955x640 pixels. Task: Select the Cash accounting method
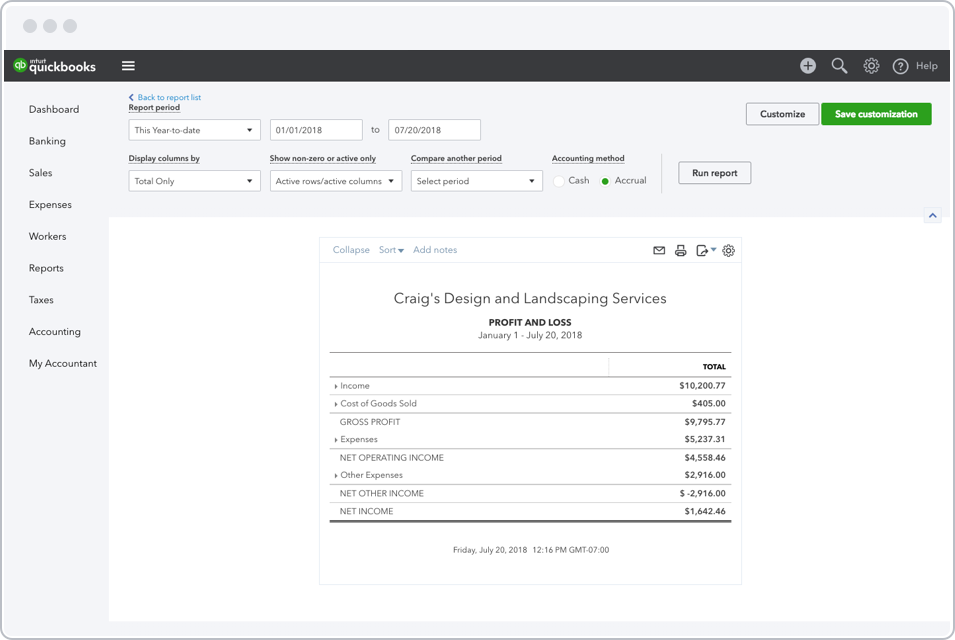point(559,181)
